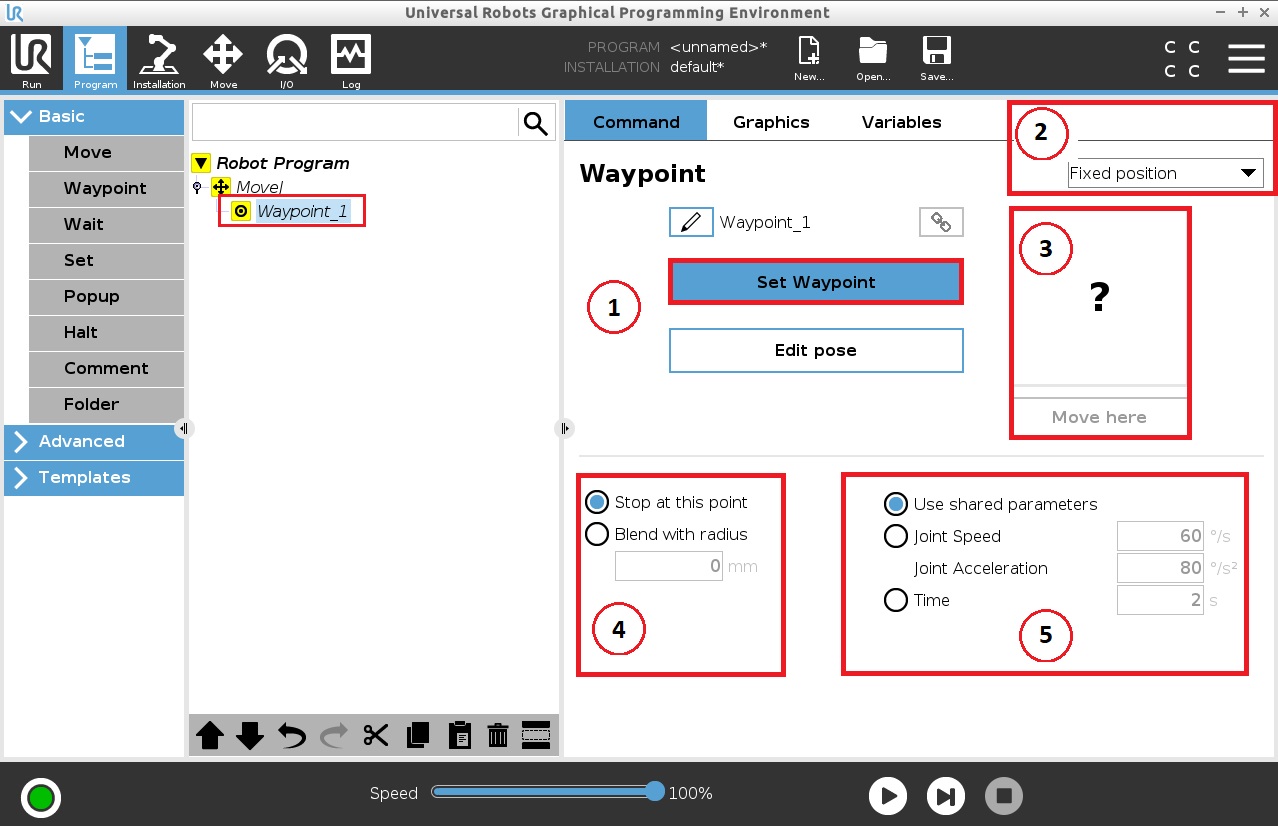This screenshot has width=1278, height=826.
Task: Open the Installation tab icon
Action: [x=159, y=59]
